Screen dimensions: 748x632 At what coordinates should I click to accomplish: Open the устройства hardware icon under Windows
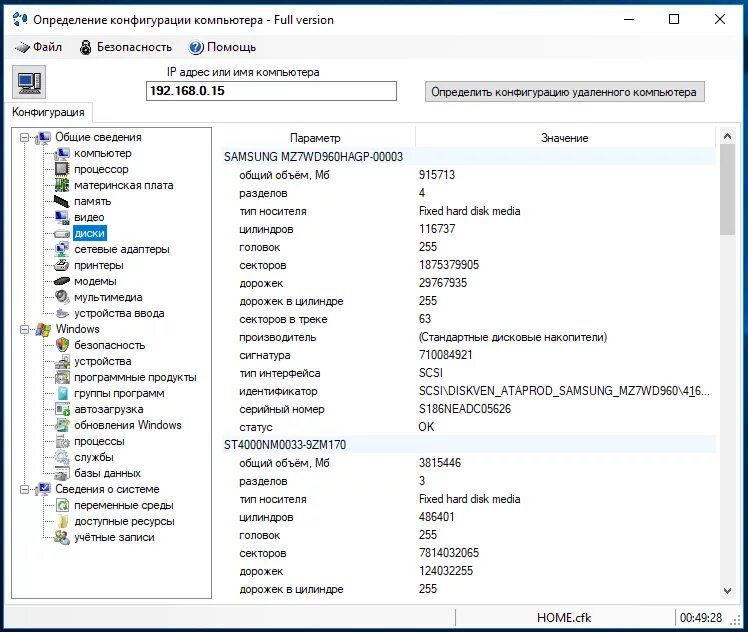coord(62,362)
